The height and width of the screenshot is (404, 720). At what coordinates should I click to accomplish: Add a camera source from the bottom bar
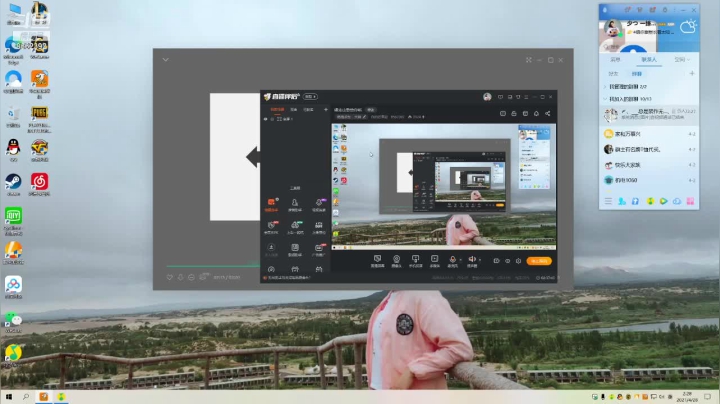396,261
